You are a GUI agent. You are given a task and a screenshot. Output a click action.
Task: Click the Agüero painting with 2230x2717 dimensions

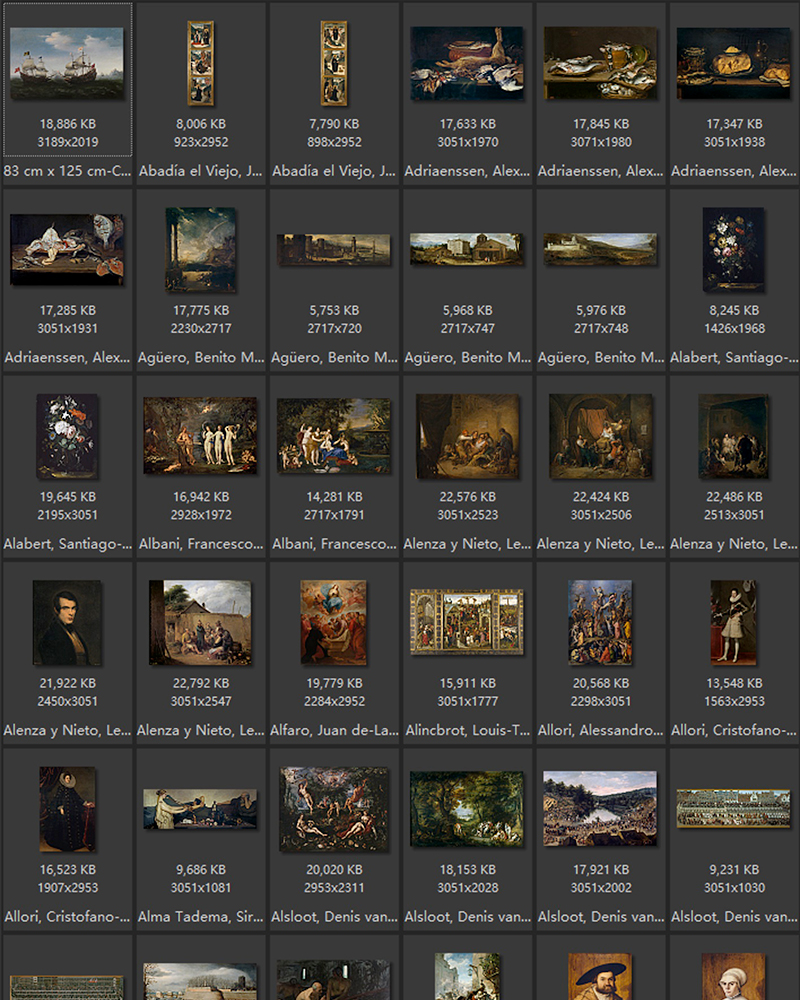click(x=200, y=250)
